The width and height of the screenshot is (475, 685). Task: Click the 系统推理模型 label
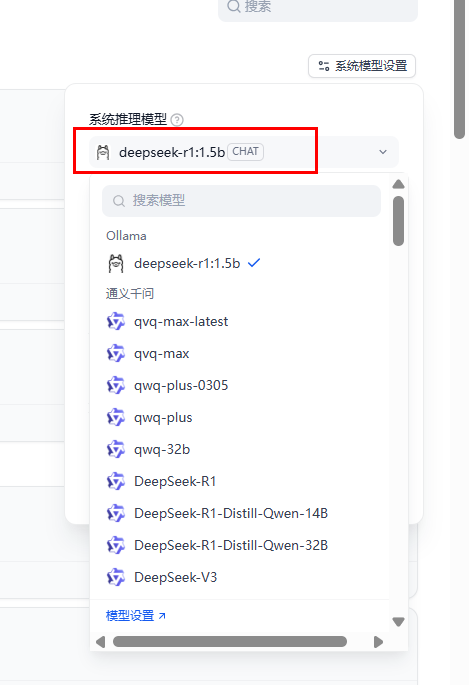128,119
